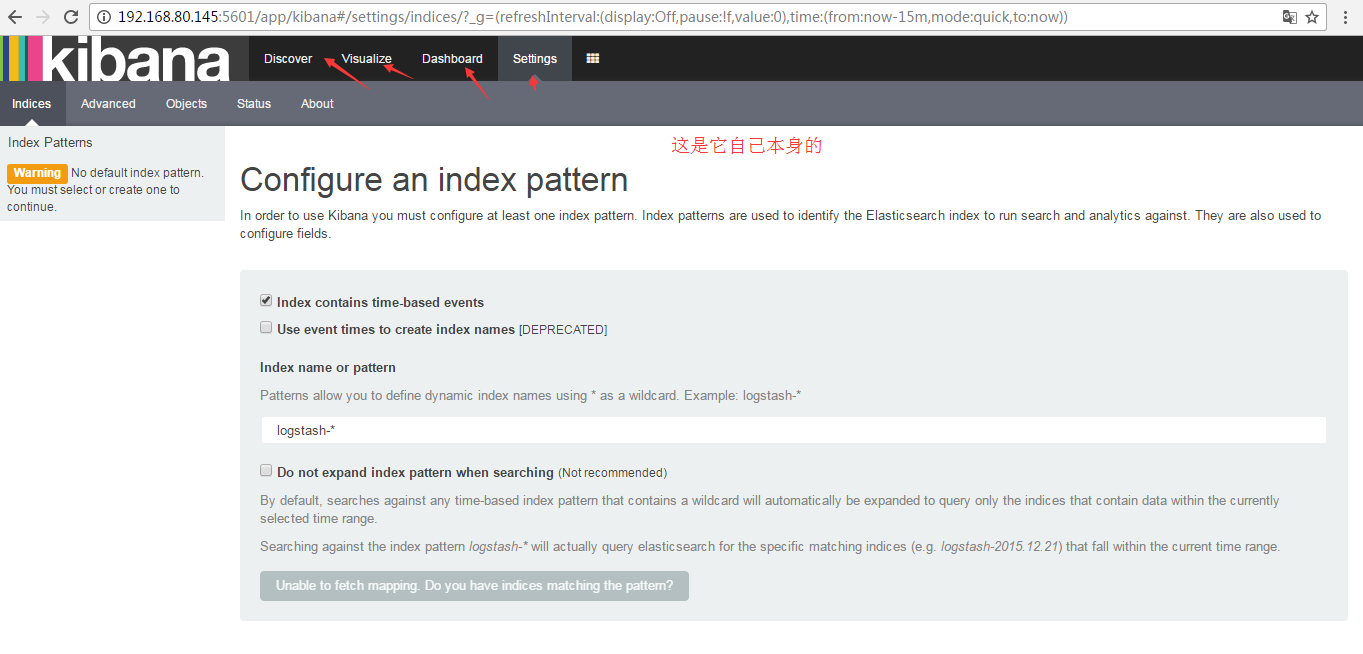The width and height of the screenshot is (1363, 654).
Task: Click the [DEPRECATED] text
Action: click(x=563, y=330)
